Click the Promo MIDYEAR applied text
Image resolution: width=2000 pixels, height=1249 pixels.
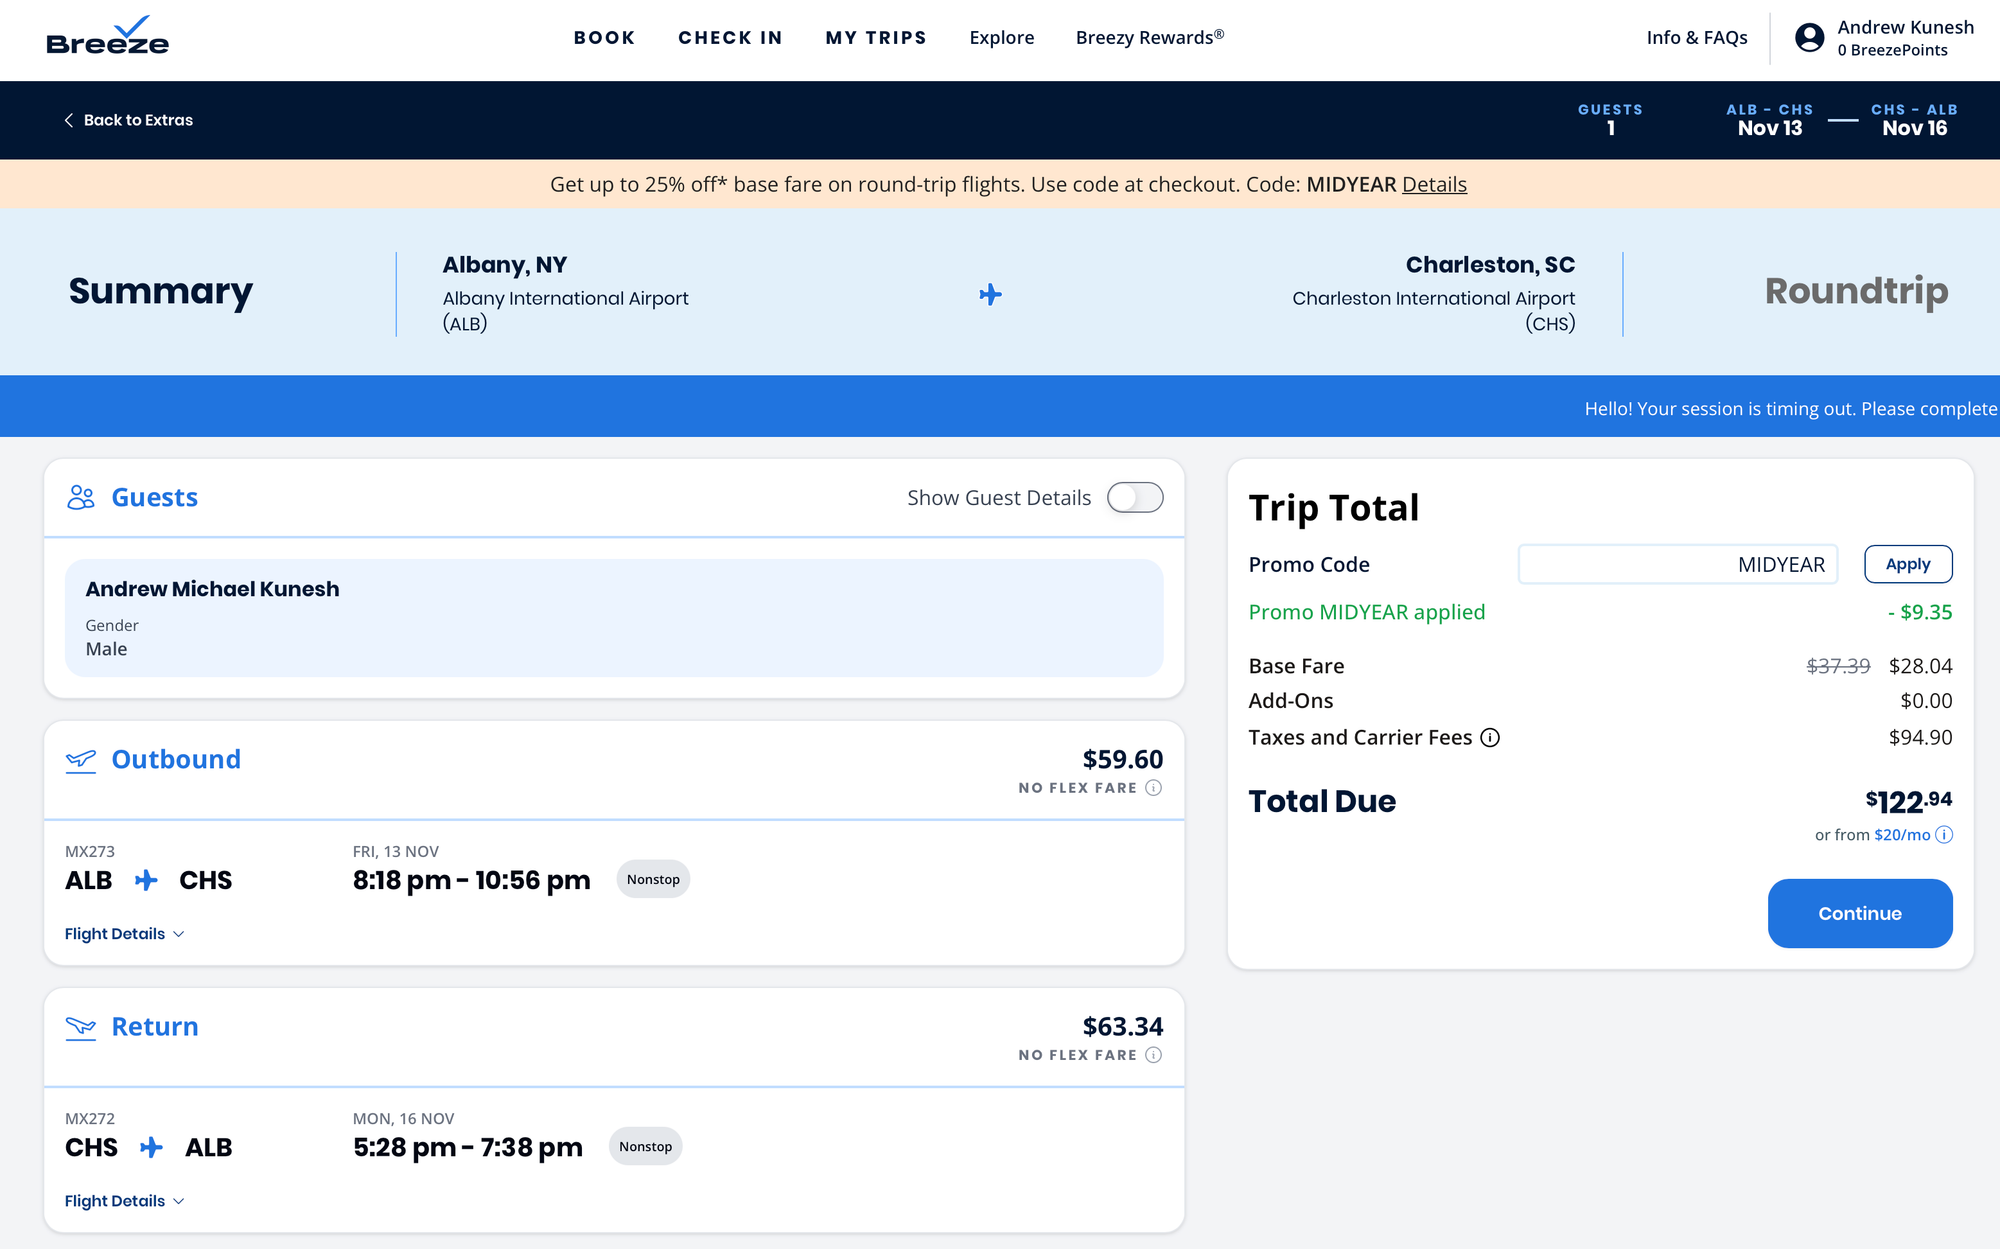[x=1366, y=612]
